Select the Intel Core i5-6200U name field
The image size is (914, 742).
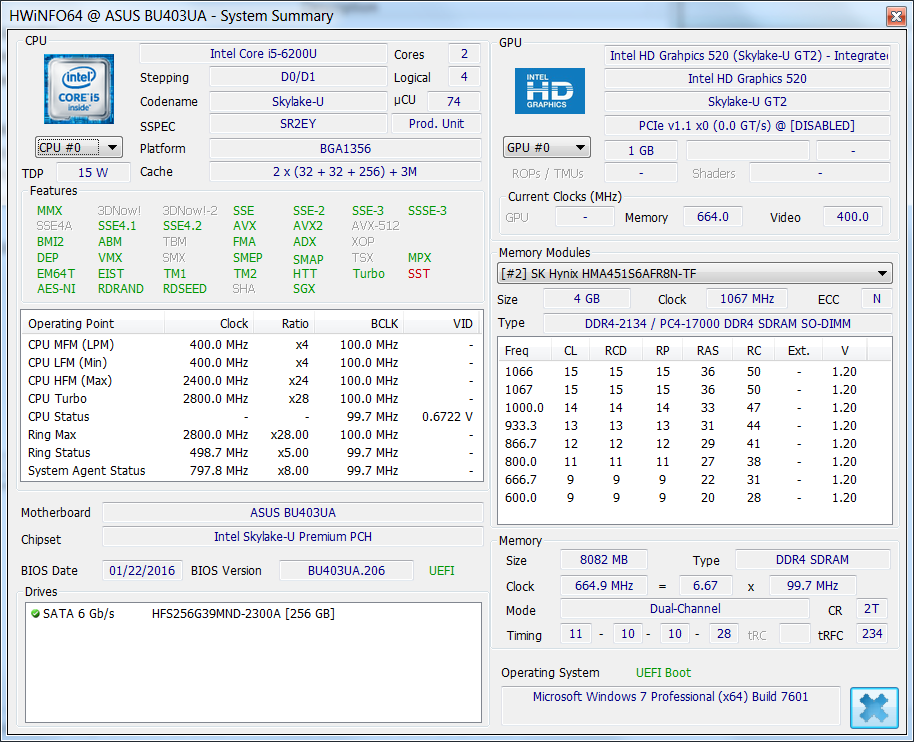[x=263, y=54]
